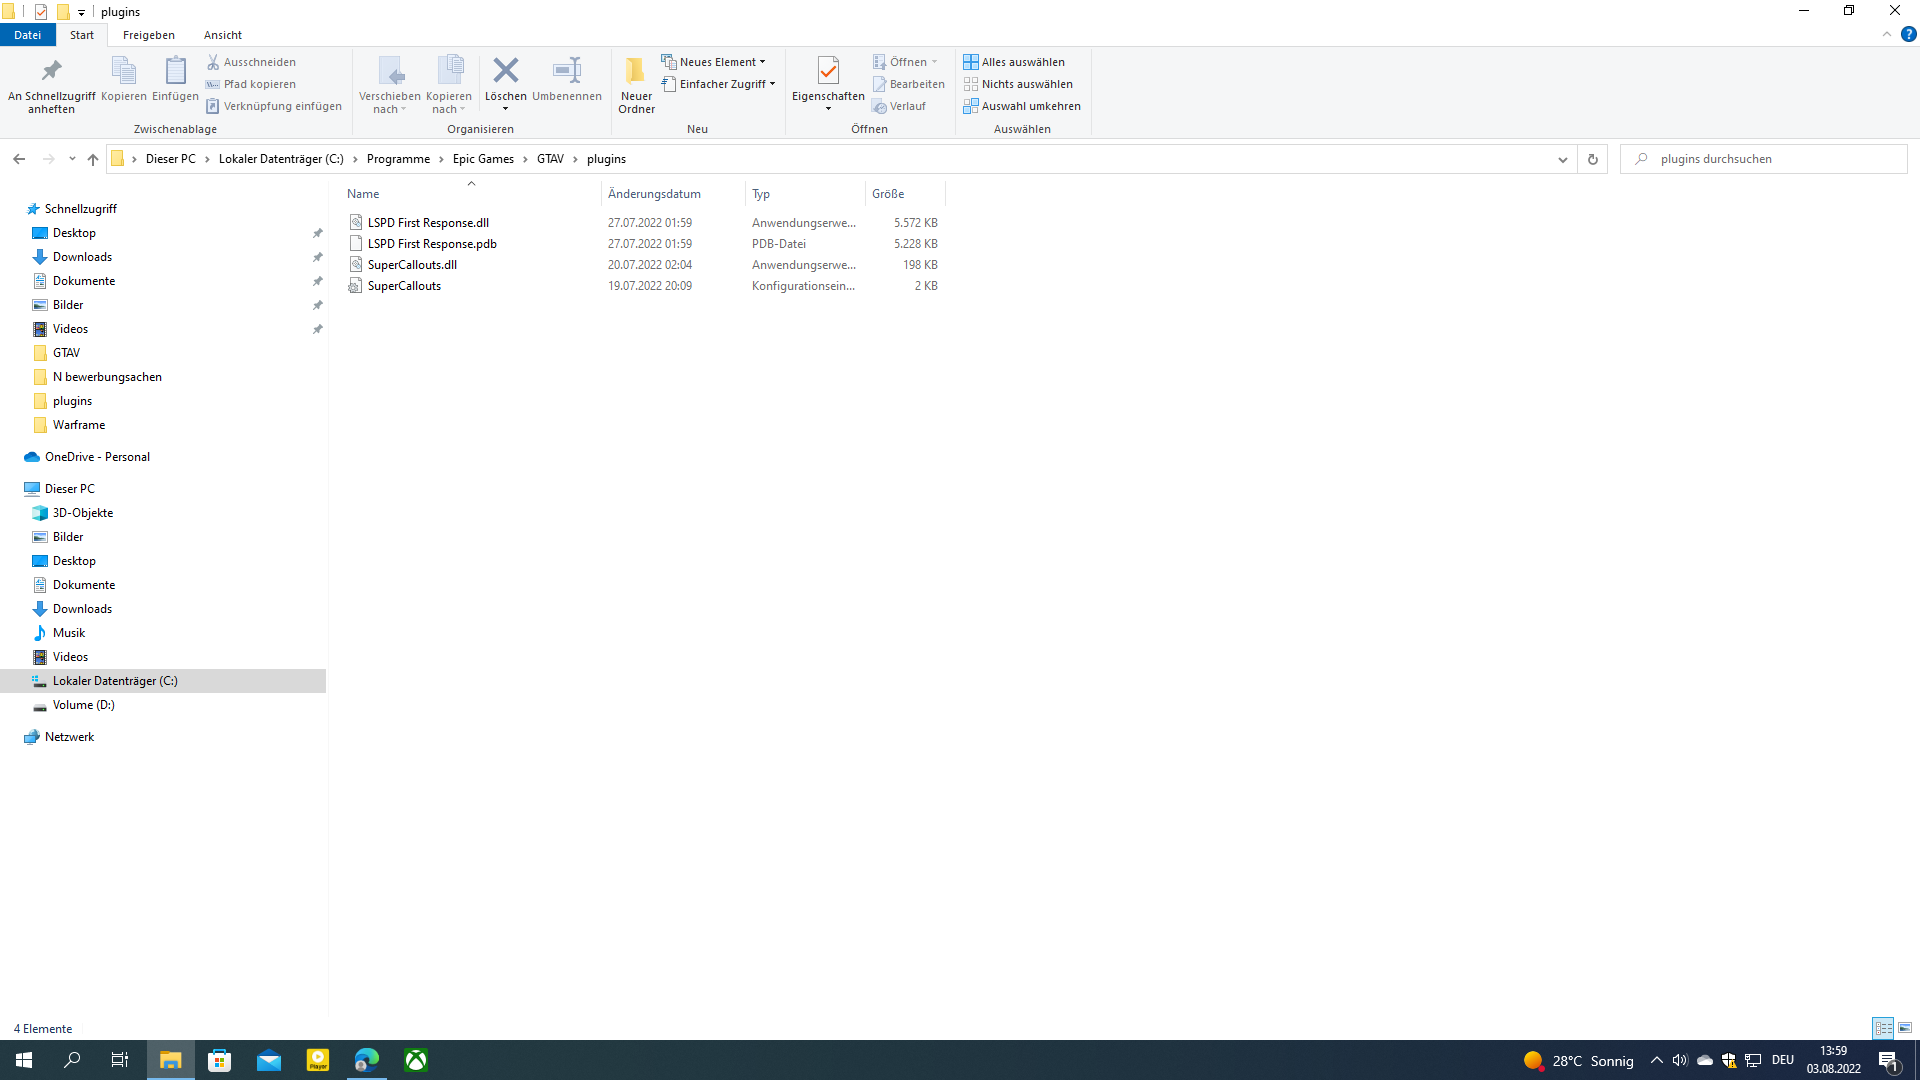The image size is (1920, 1080).
Task: Go up one folder level arrow
Action: pos(93,159)
